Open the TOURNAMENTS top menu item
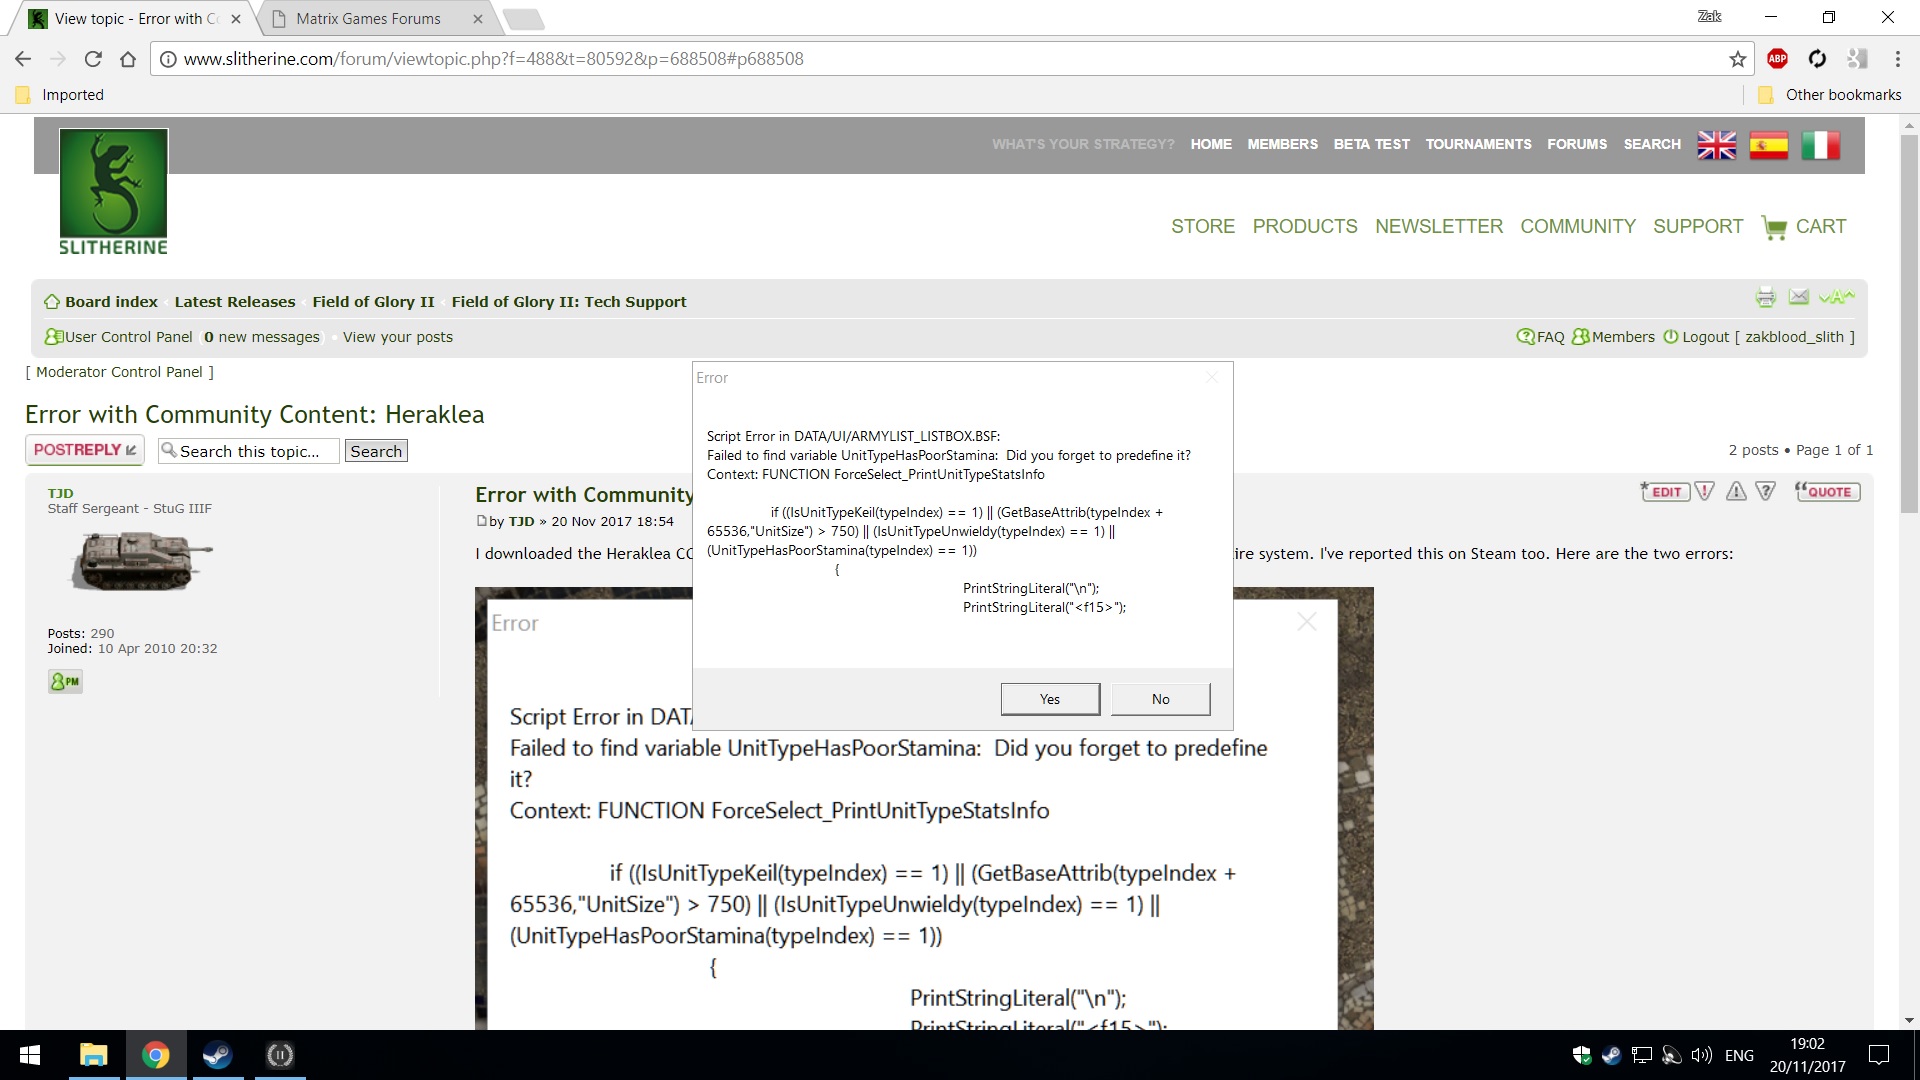 point(1478,144)
